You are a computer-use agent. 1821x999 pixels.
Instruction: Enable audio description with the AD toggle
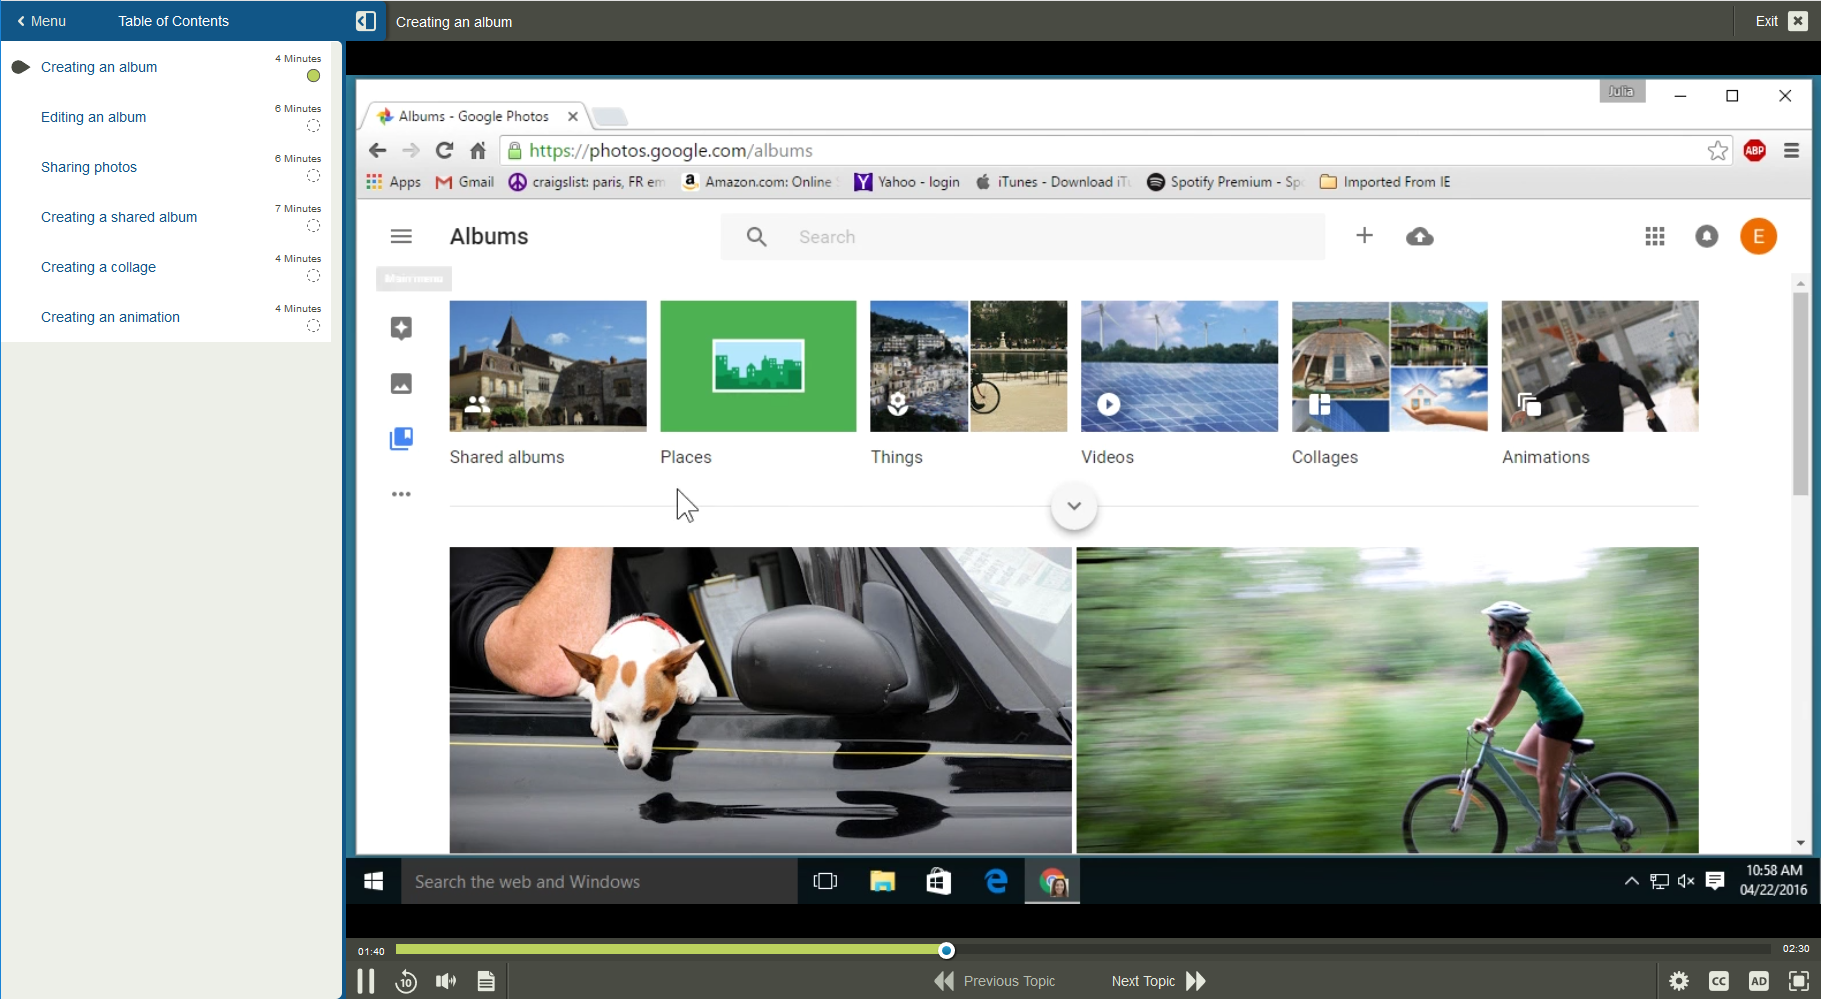[x=1759, y=981]
